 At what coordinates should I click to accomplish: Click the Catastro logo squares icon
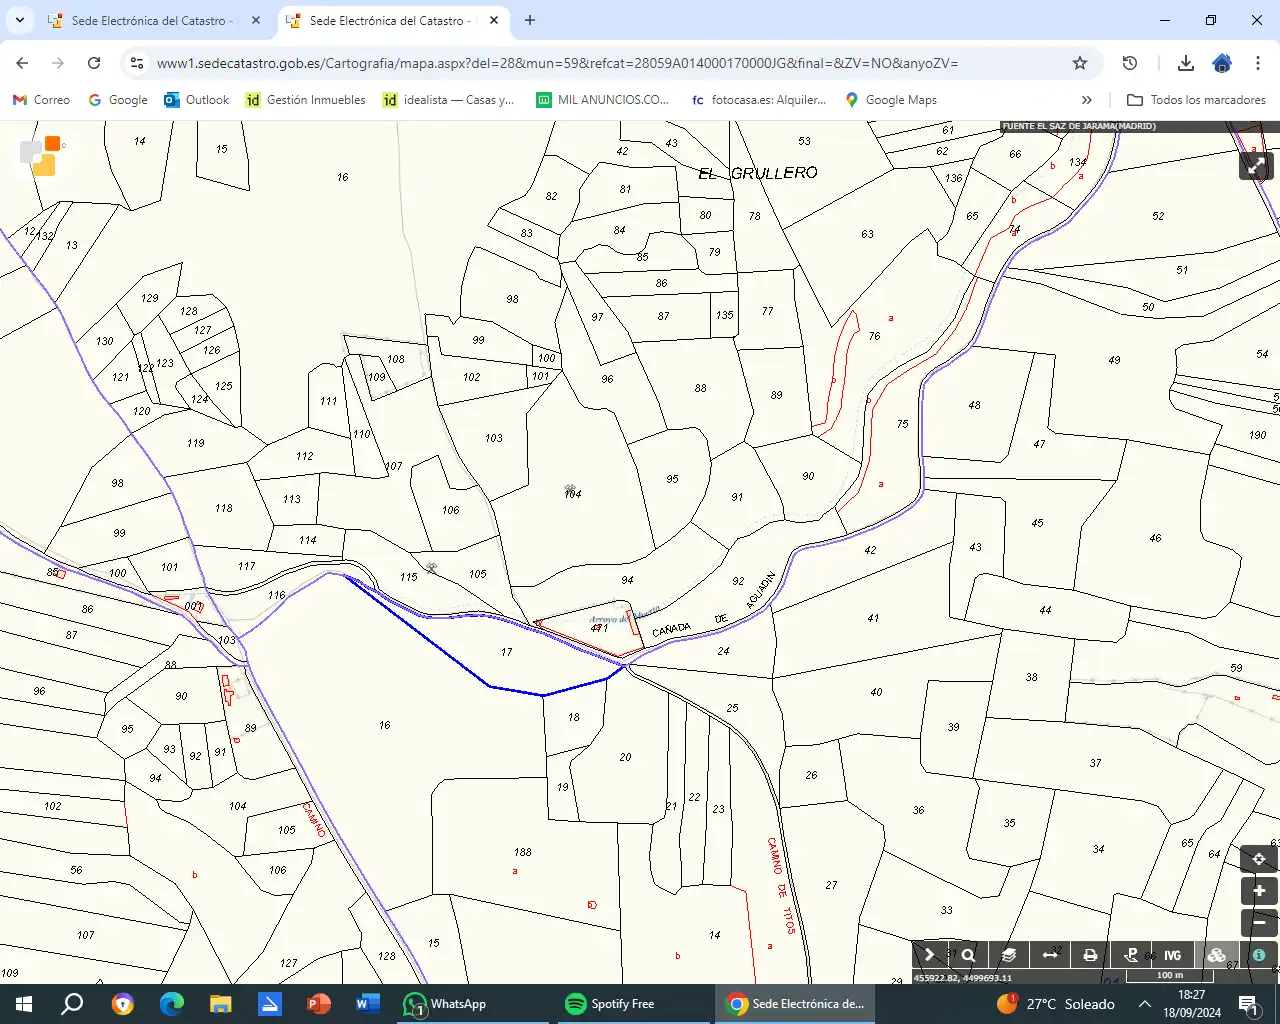pos(41,155)
